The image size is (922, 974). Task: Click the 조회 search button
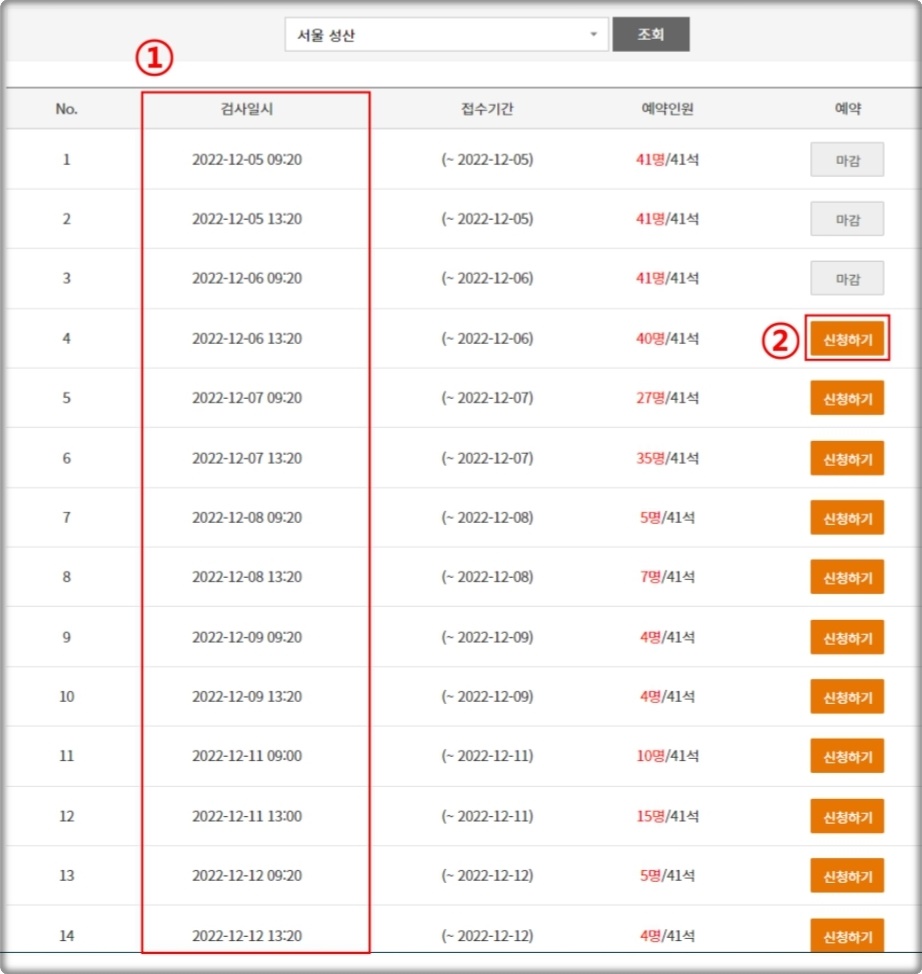click(x=650, y=34)
